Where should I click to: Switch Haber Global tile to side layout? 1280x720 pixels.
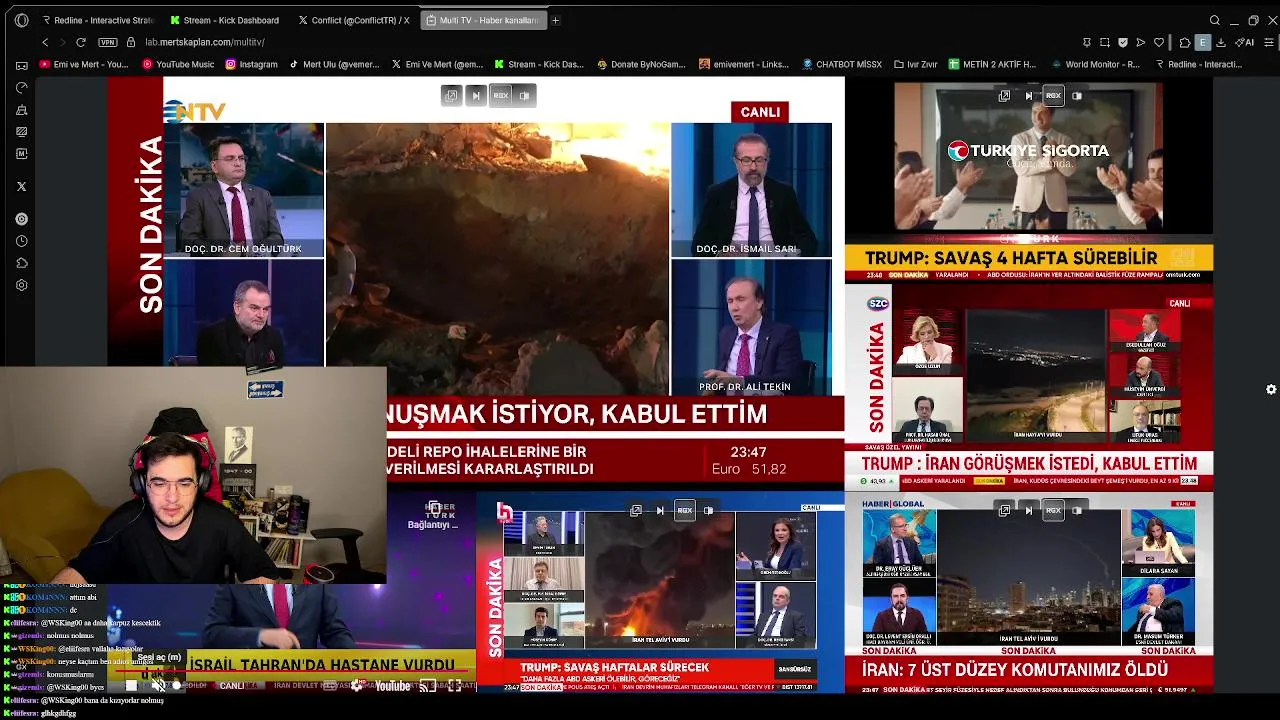coord(1077,510)
